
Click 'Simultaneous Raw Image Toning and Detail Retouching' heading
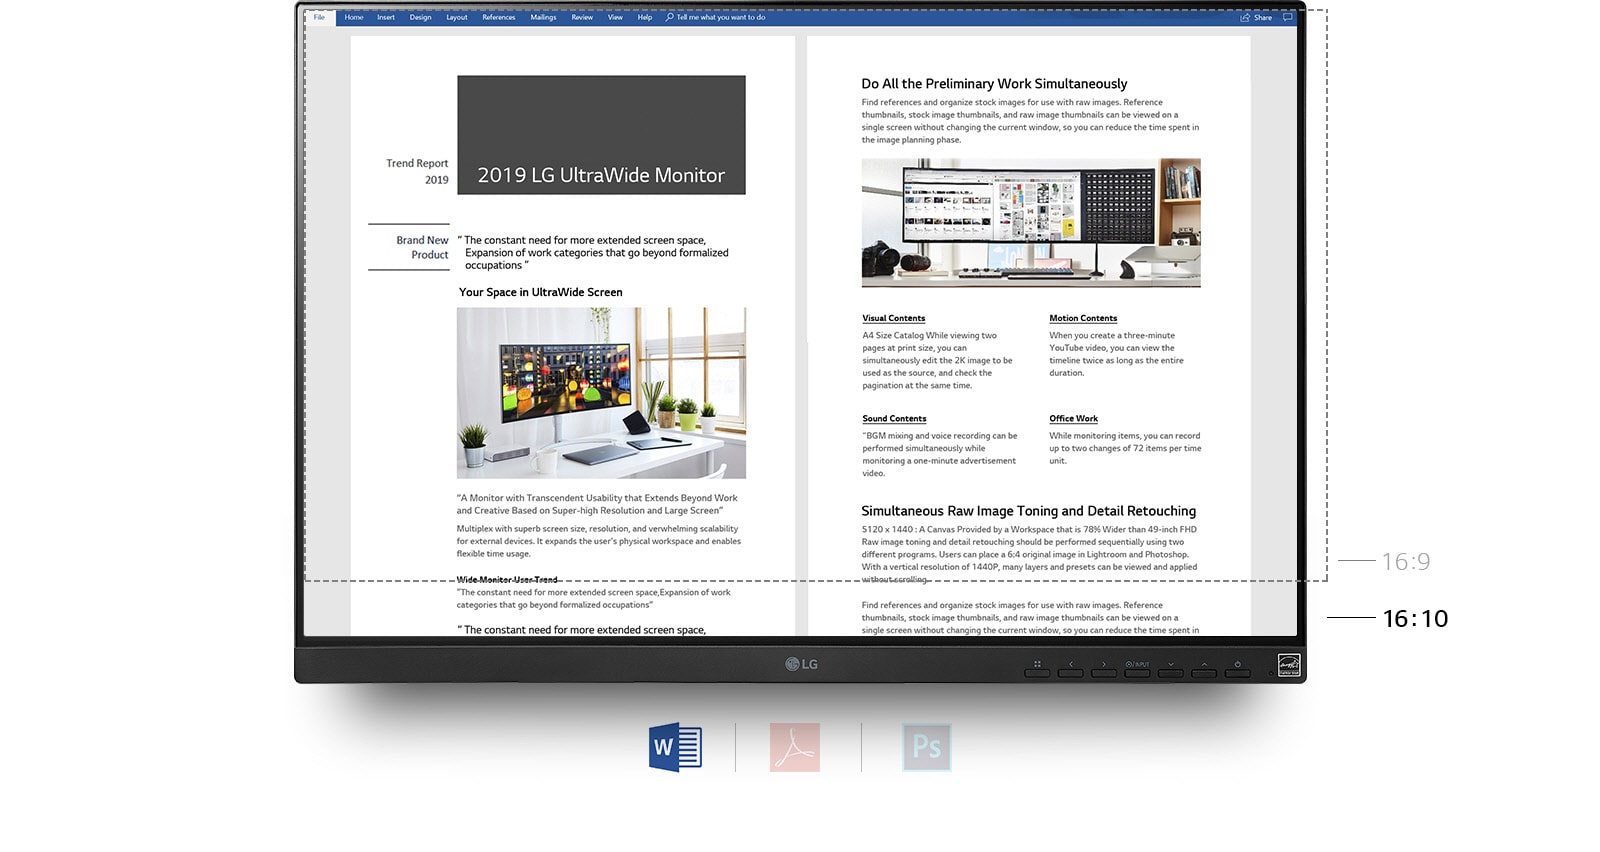point(1029,511)
